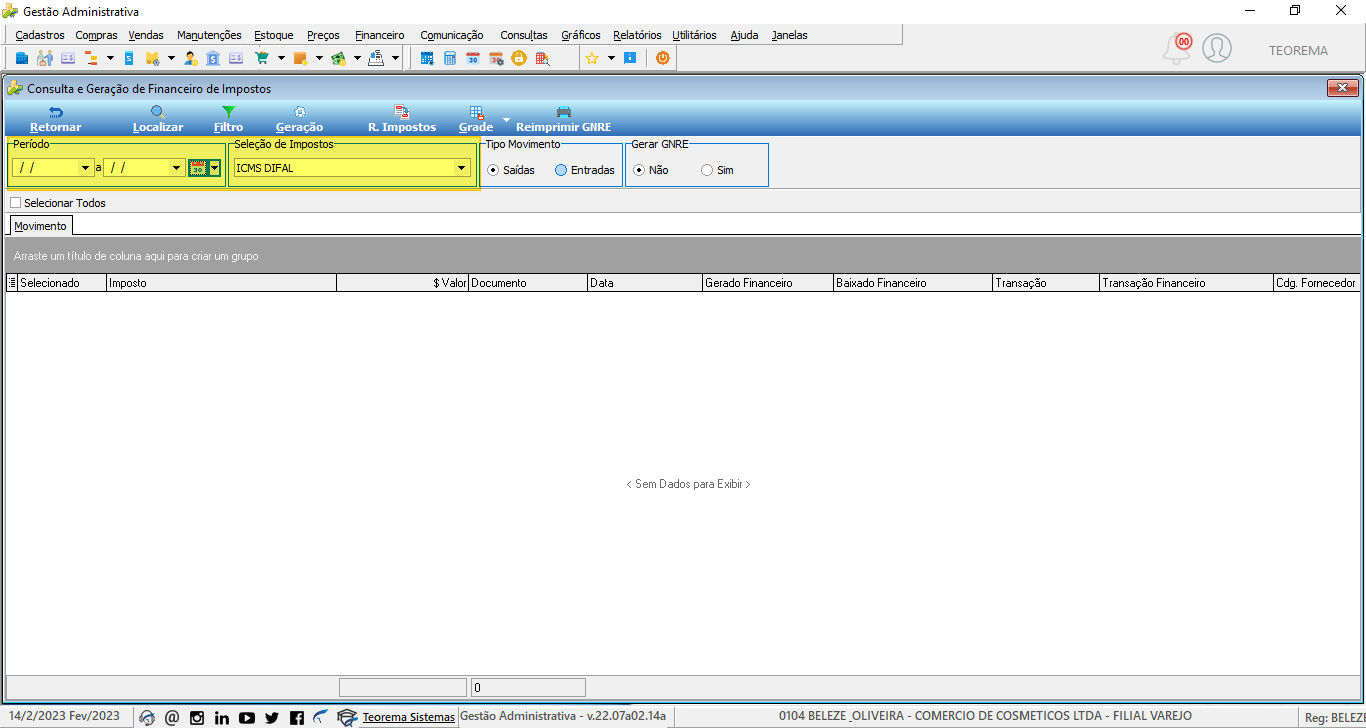1366x728 pixels.
Task: Click the graduation cap icon in status bar
Action: 347,717
